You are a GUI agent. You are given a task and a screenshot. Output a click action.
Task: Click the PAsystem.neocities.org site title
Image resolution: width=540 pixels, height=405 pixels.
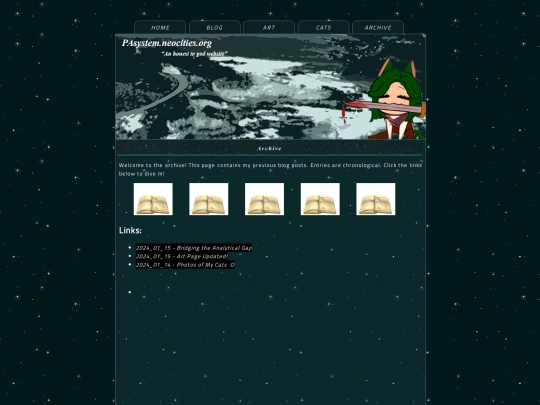[x=167, y=43]
